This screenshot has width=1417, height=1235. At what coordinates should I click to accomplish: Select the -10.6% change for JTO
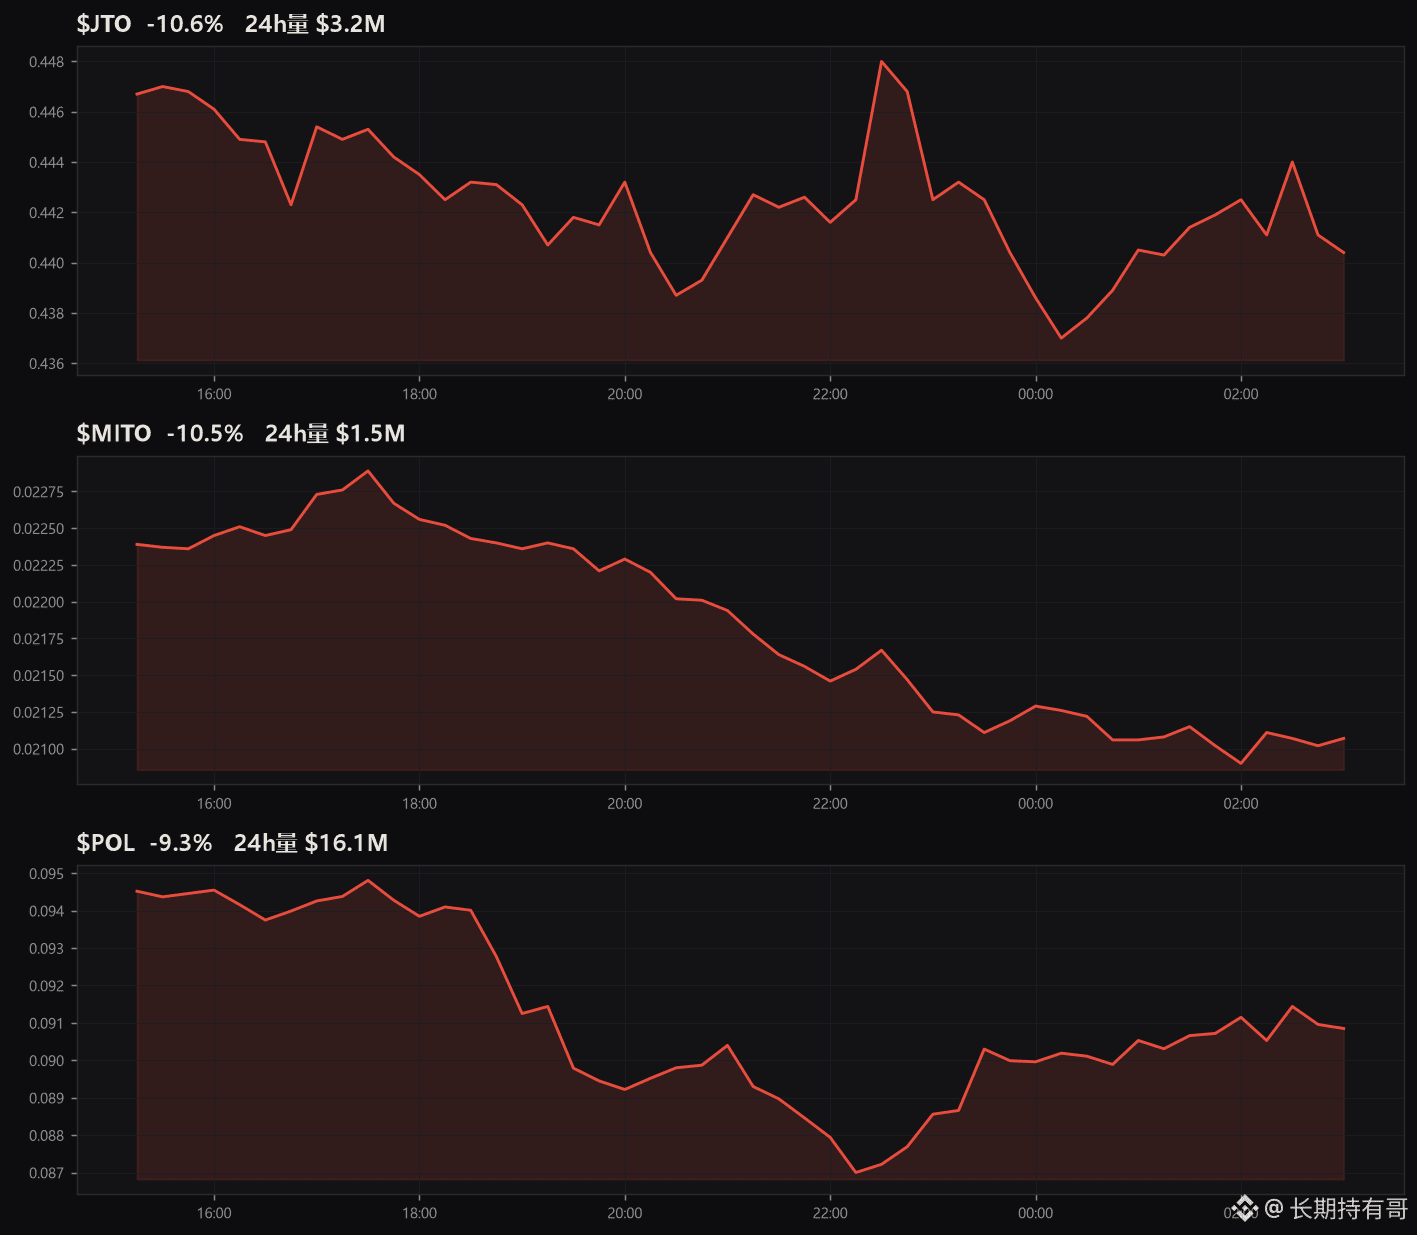point(185,24)
